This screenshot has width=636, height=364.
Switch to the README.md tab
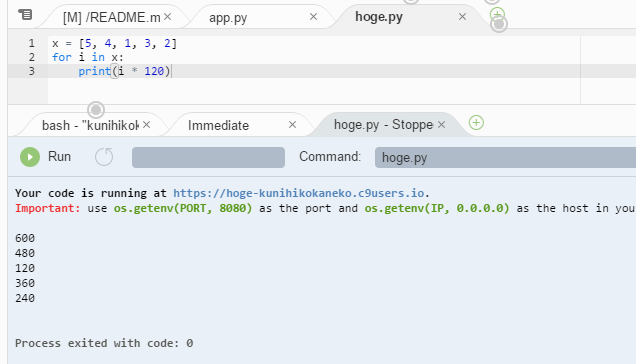coord(112,17)
